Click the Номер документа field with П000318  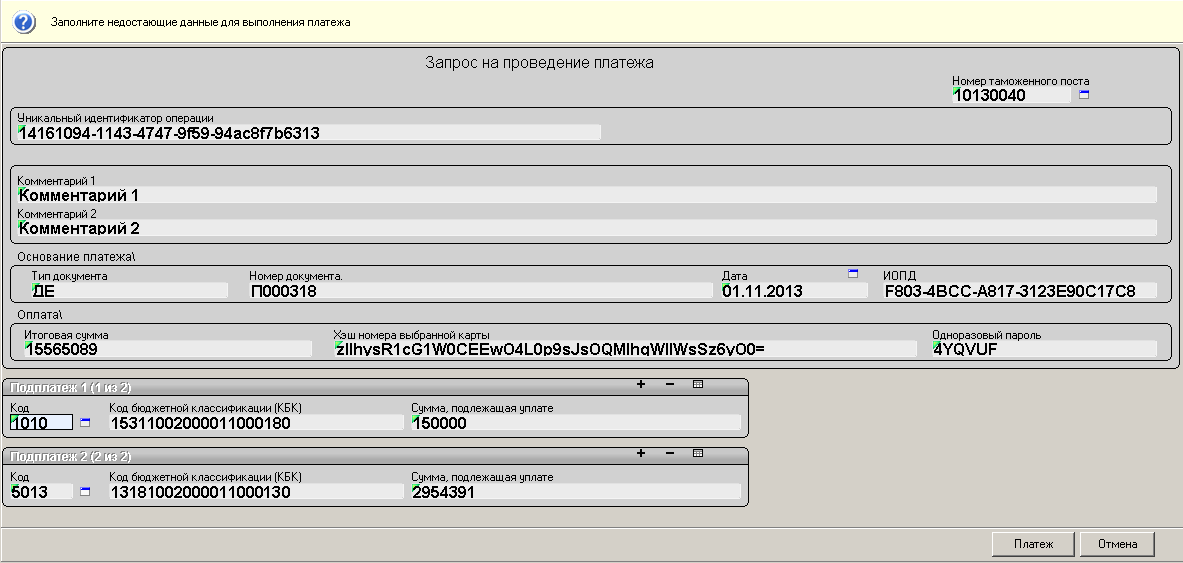coord(480,291)
